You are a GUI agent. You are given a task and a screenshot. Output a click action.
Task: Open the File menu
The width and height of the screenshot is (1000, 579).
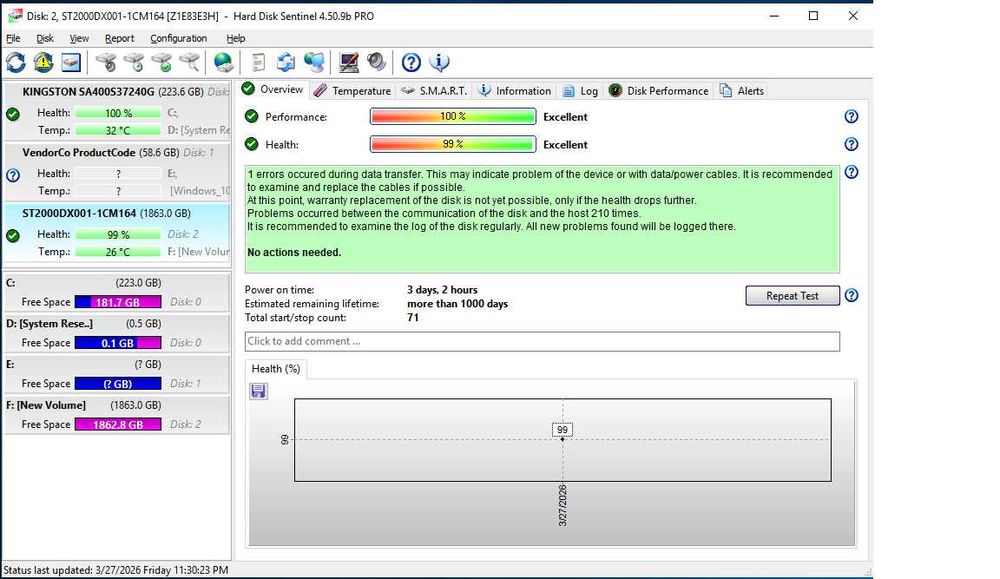coord(13,38)
